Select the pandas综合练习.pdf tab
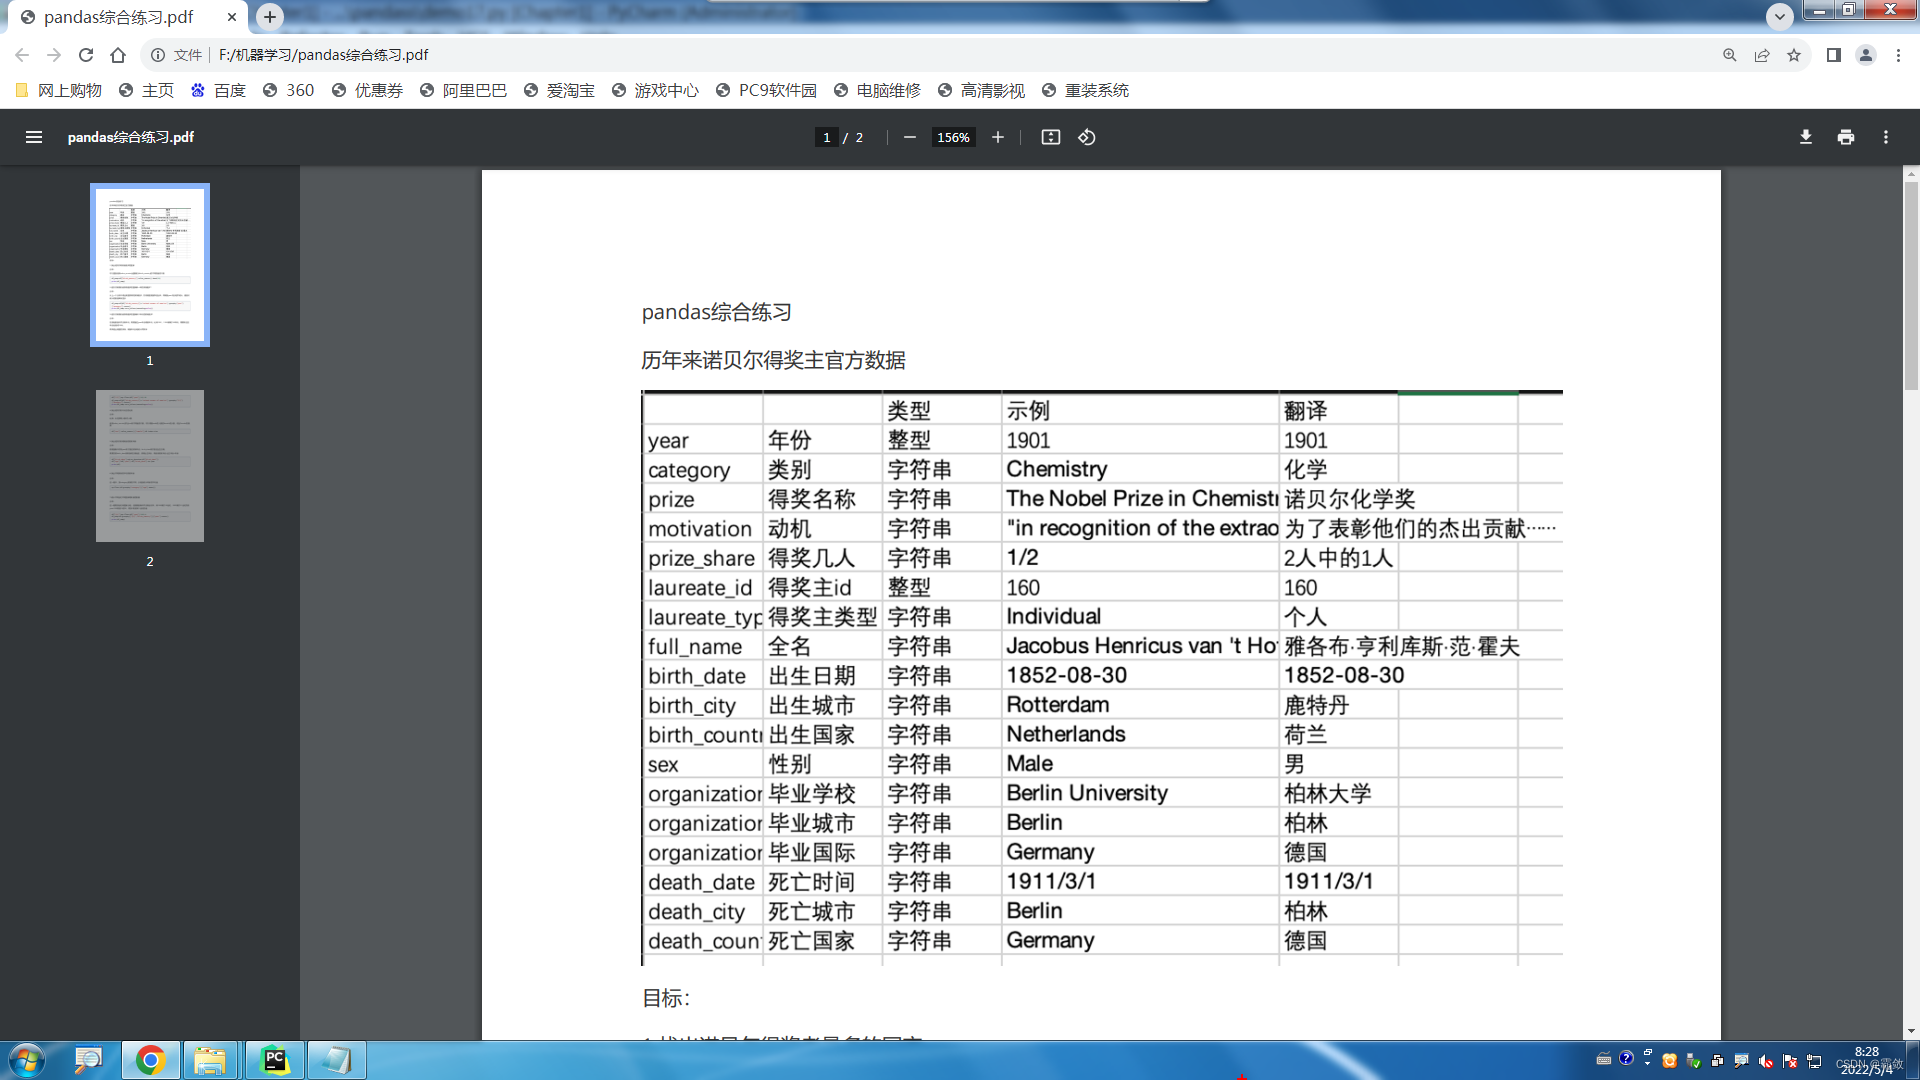This screenshot has height=1080, width=1920. point(120,17)
